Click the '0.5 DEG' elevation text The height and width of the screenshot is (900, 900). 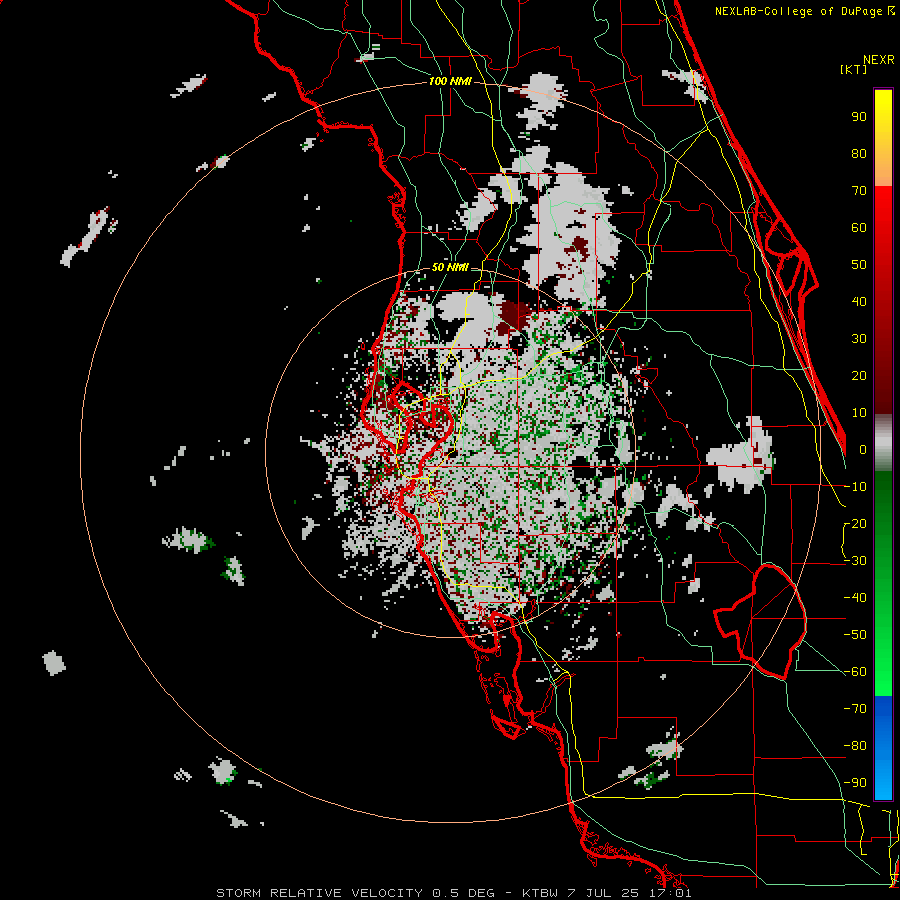[463, 893]
